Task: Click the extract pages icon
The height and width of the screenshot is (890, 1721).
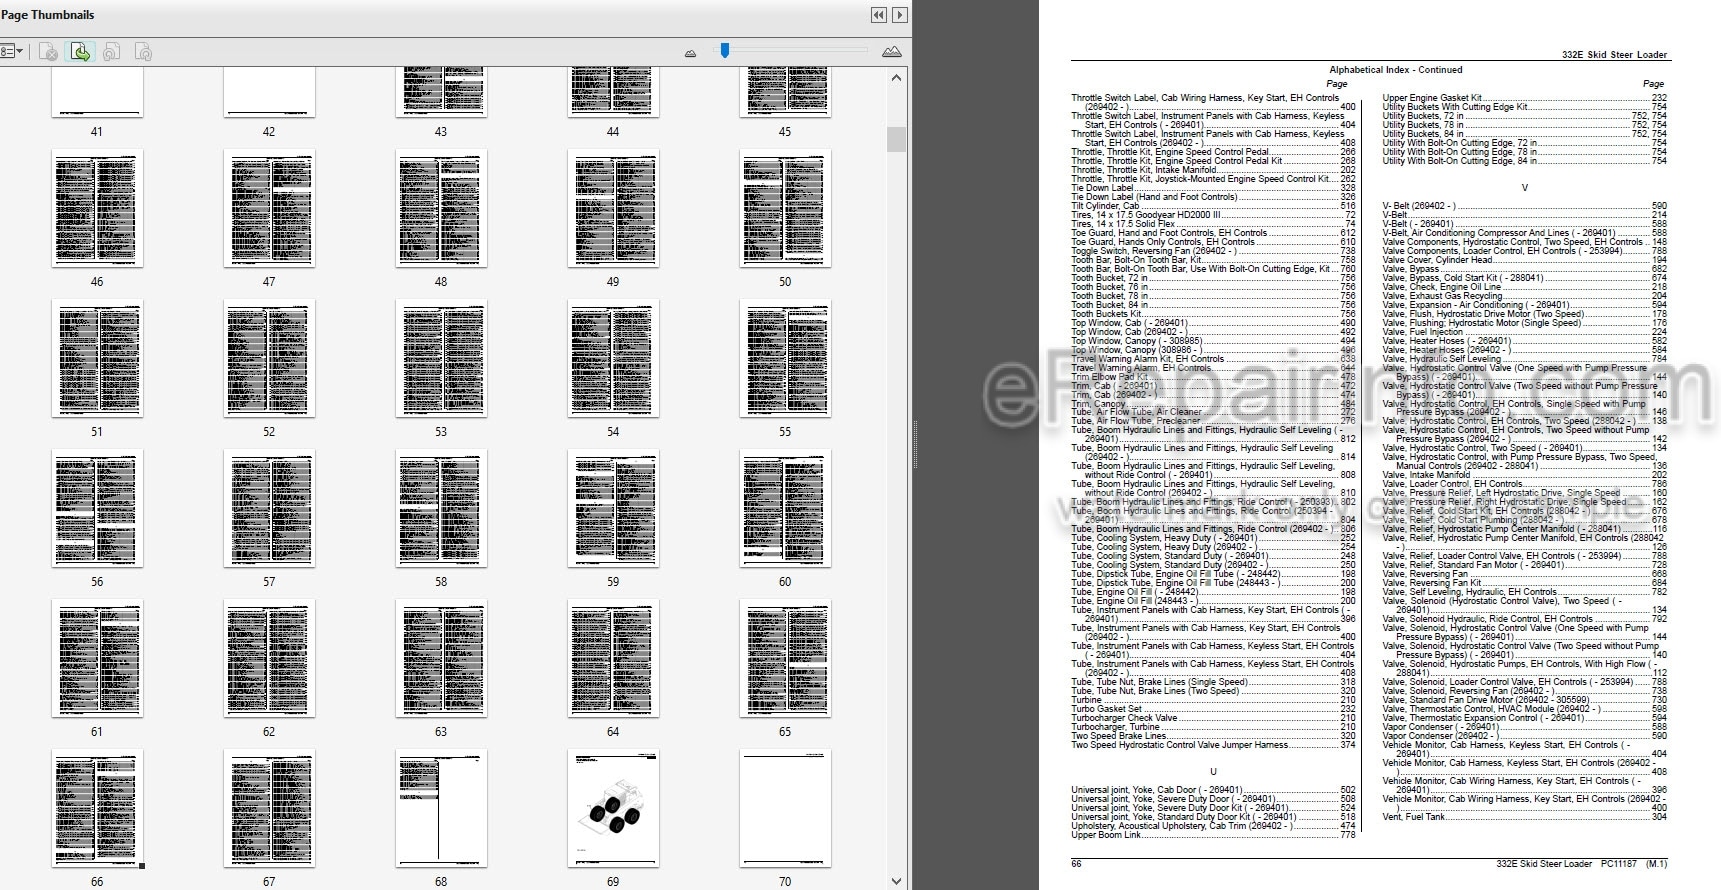Action: [80, 52]
